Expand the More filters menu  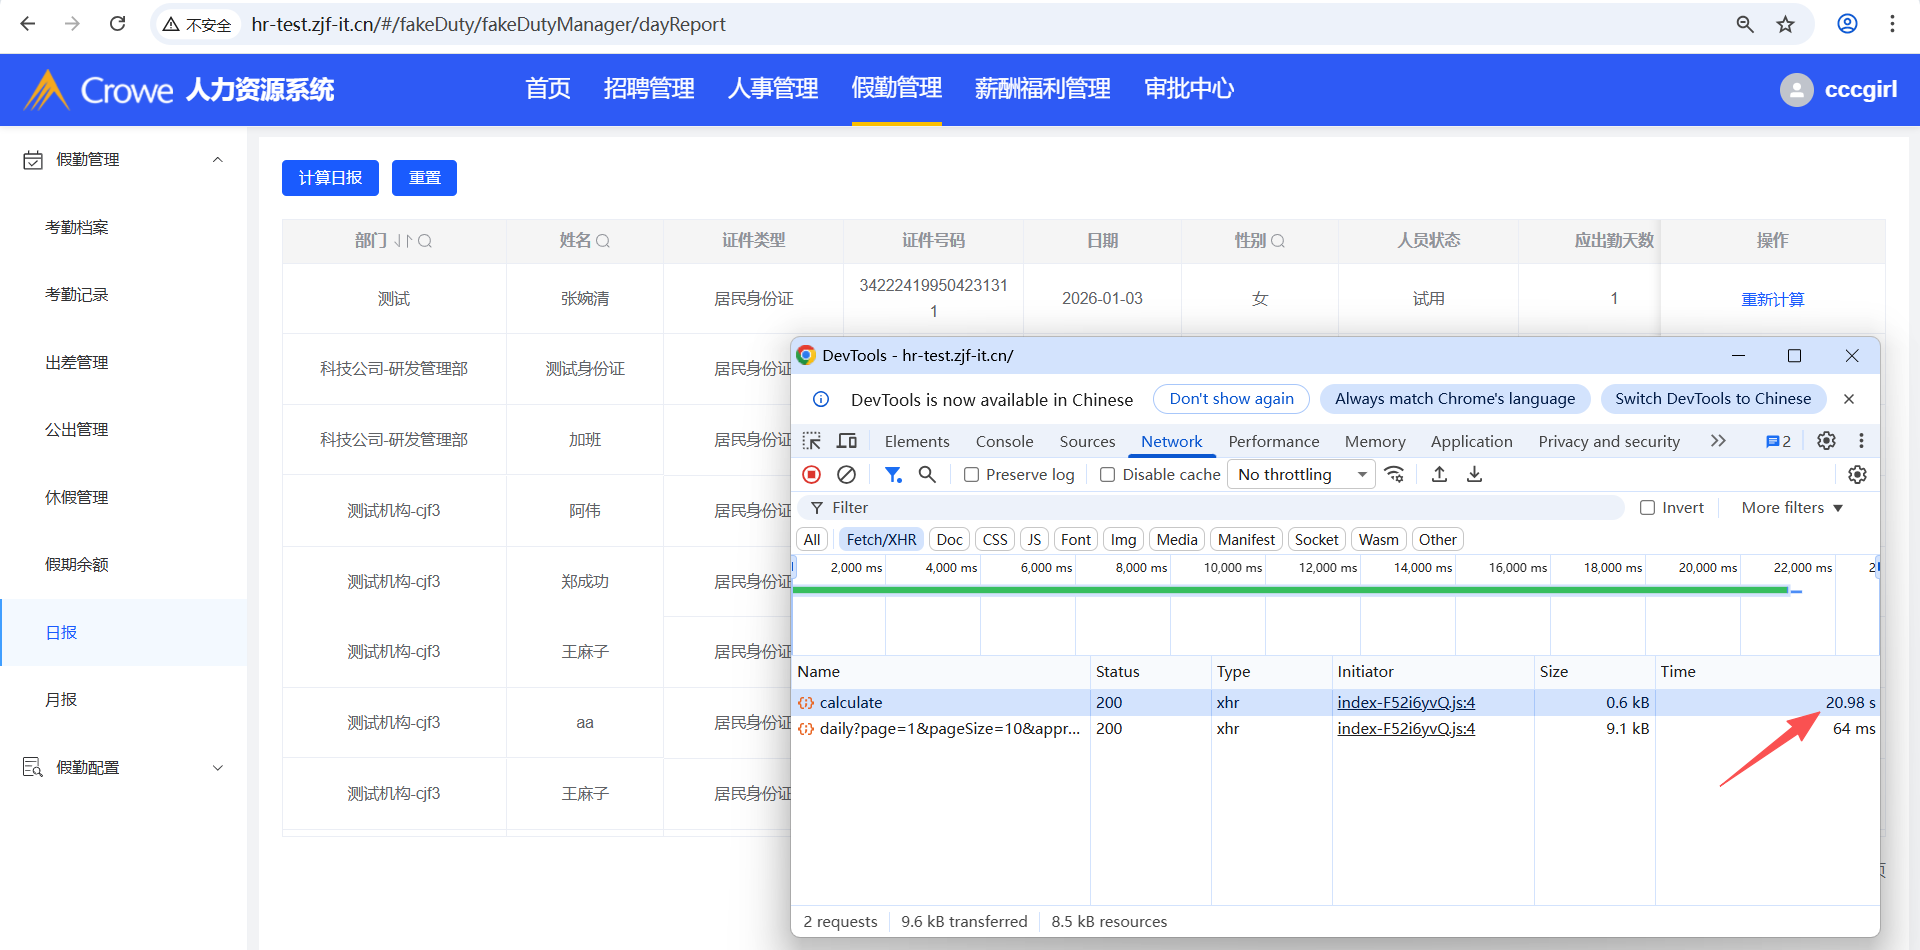coord(1791,508)
